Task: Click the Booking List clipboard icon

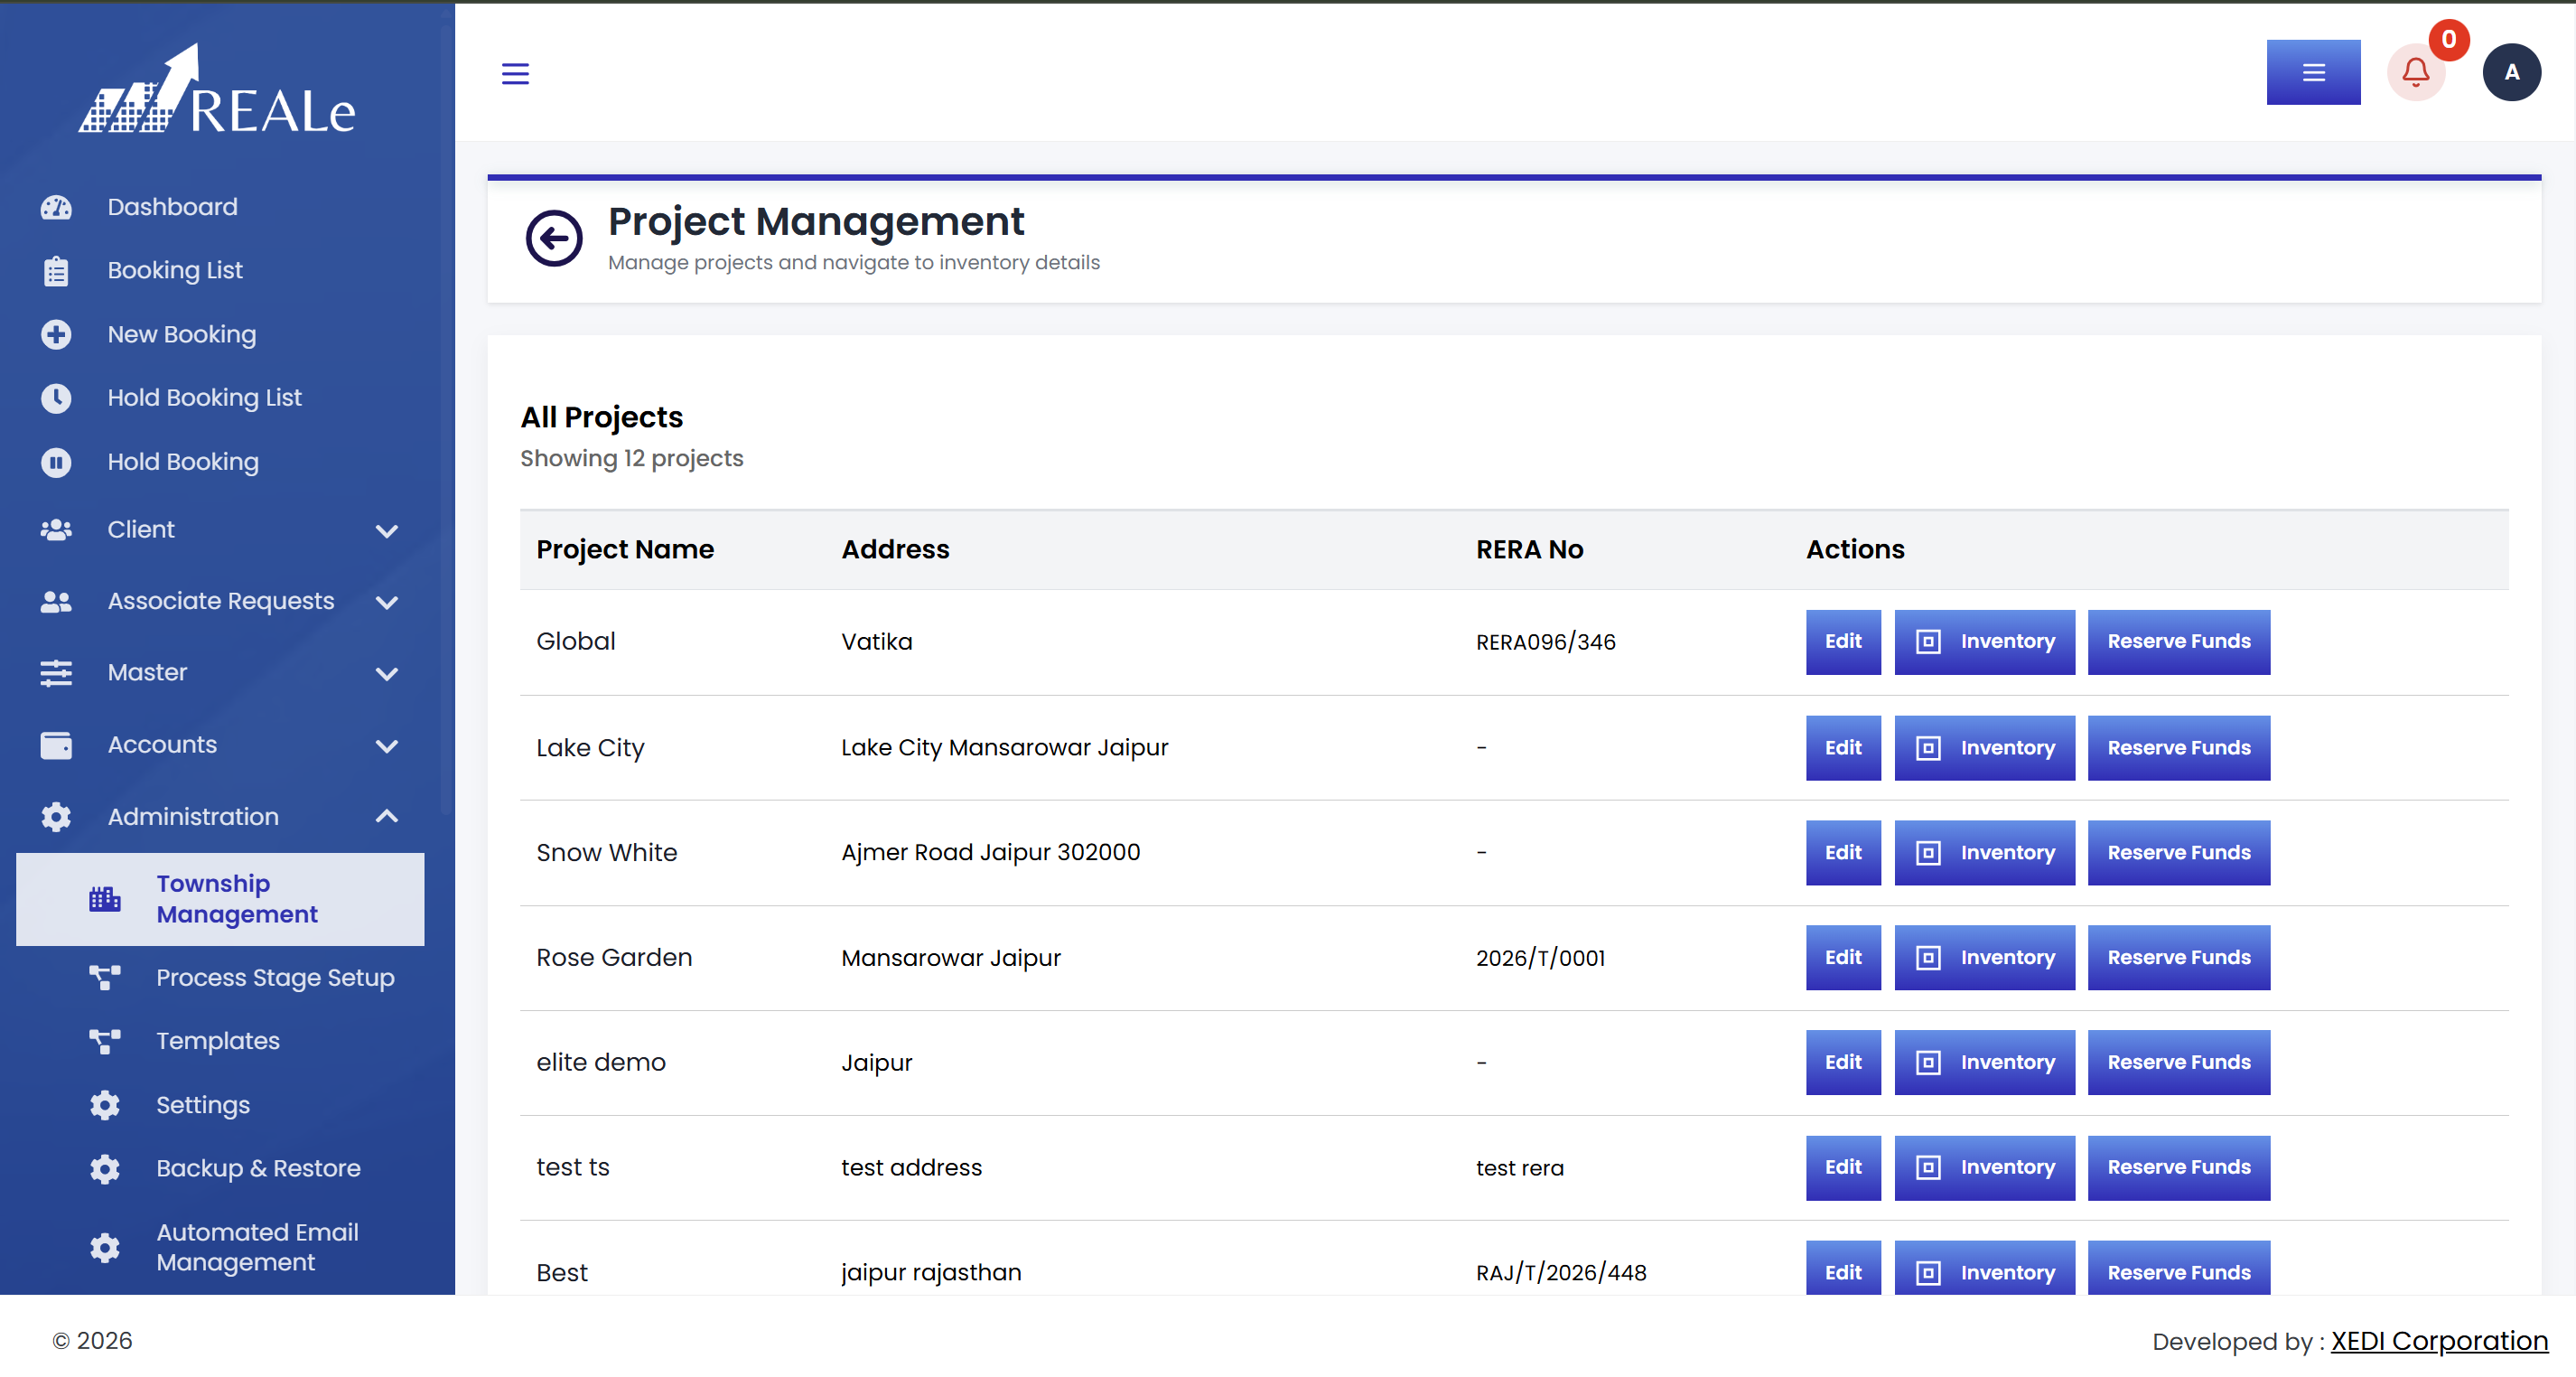Action: (56, 271)
